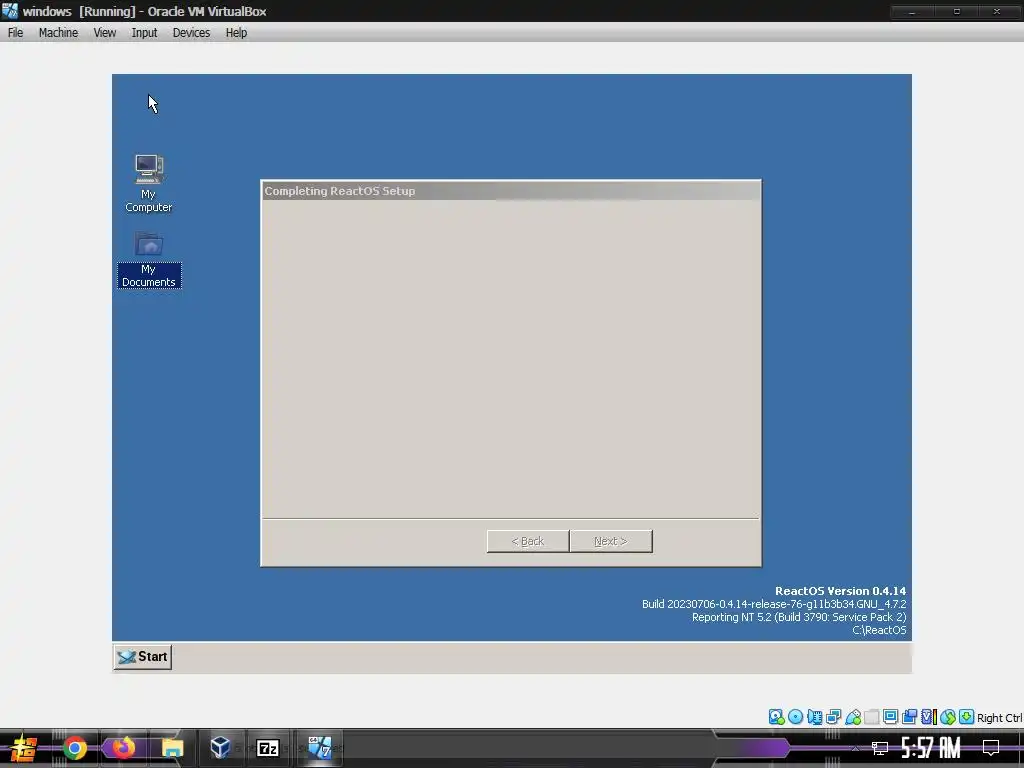Click the C:\ReactOS path text
The image size is (1024, 768).
tap(879, 630)
